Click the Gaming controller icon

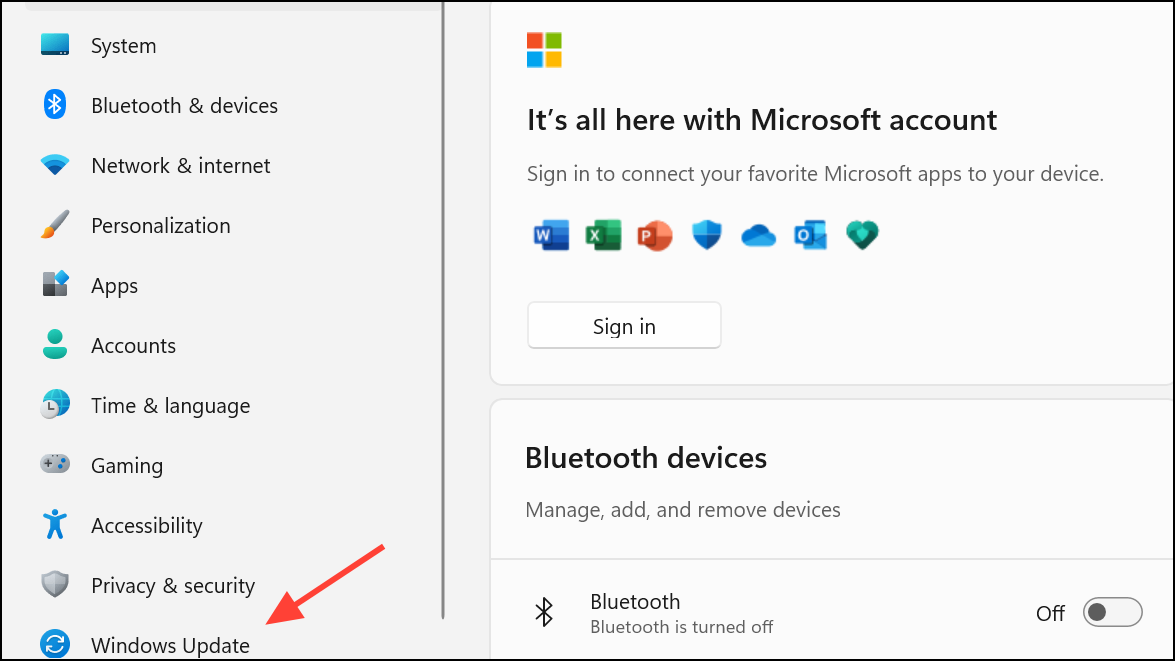click(x=55, y=464)
